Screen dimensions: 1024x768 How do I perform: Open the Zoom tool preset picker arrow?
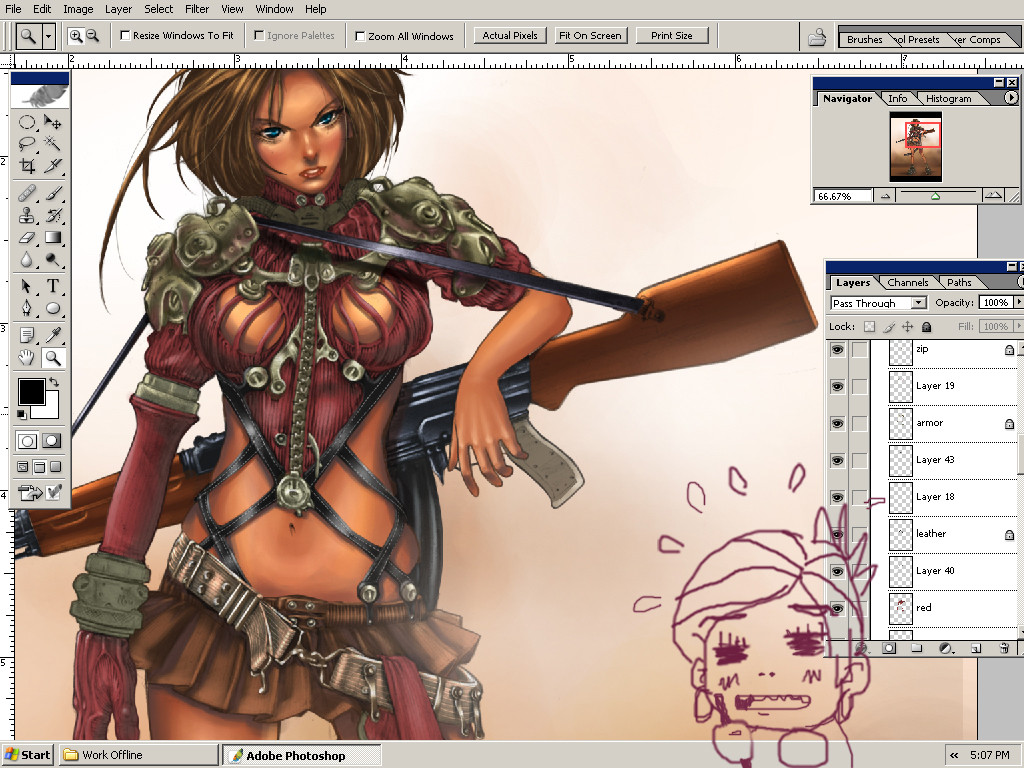48,36
